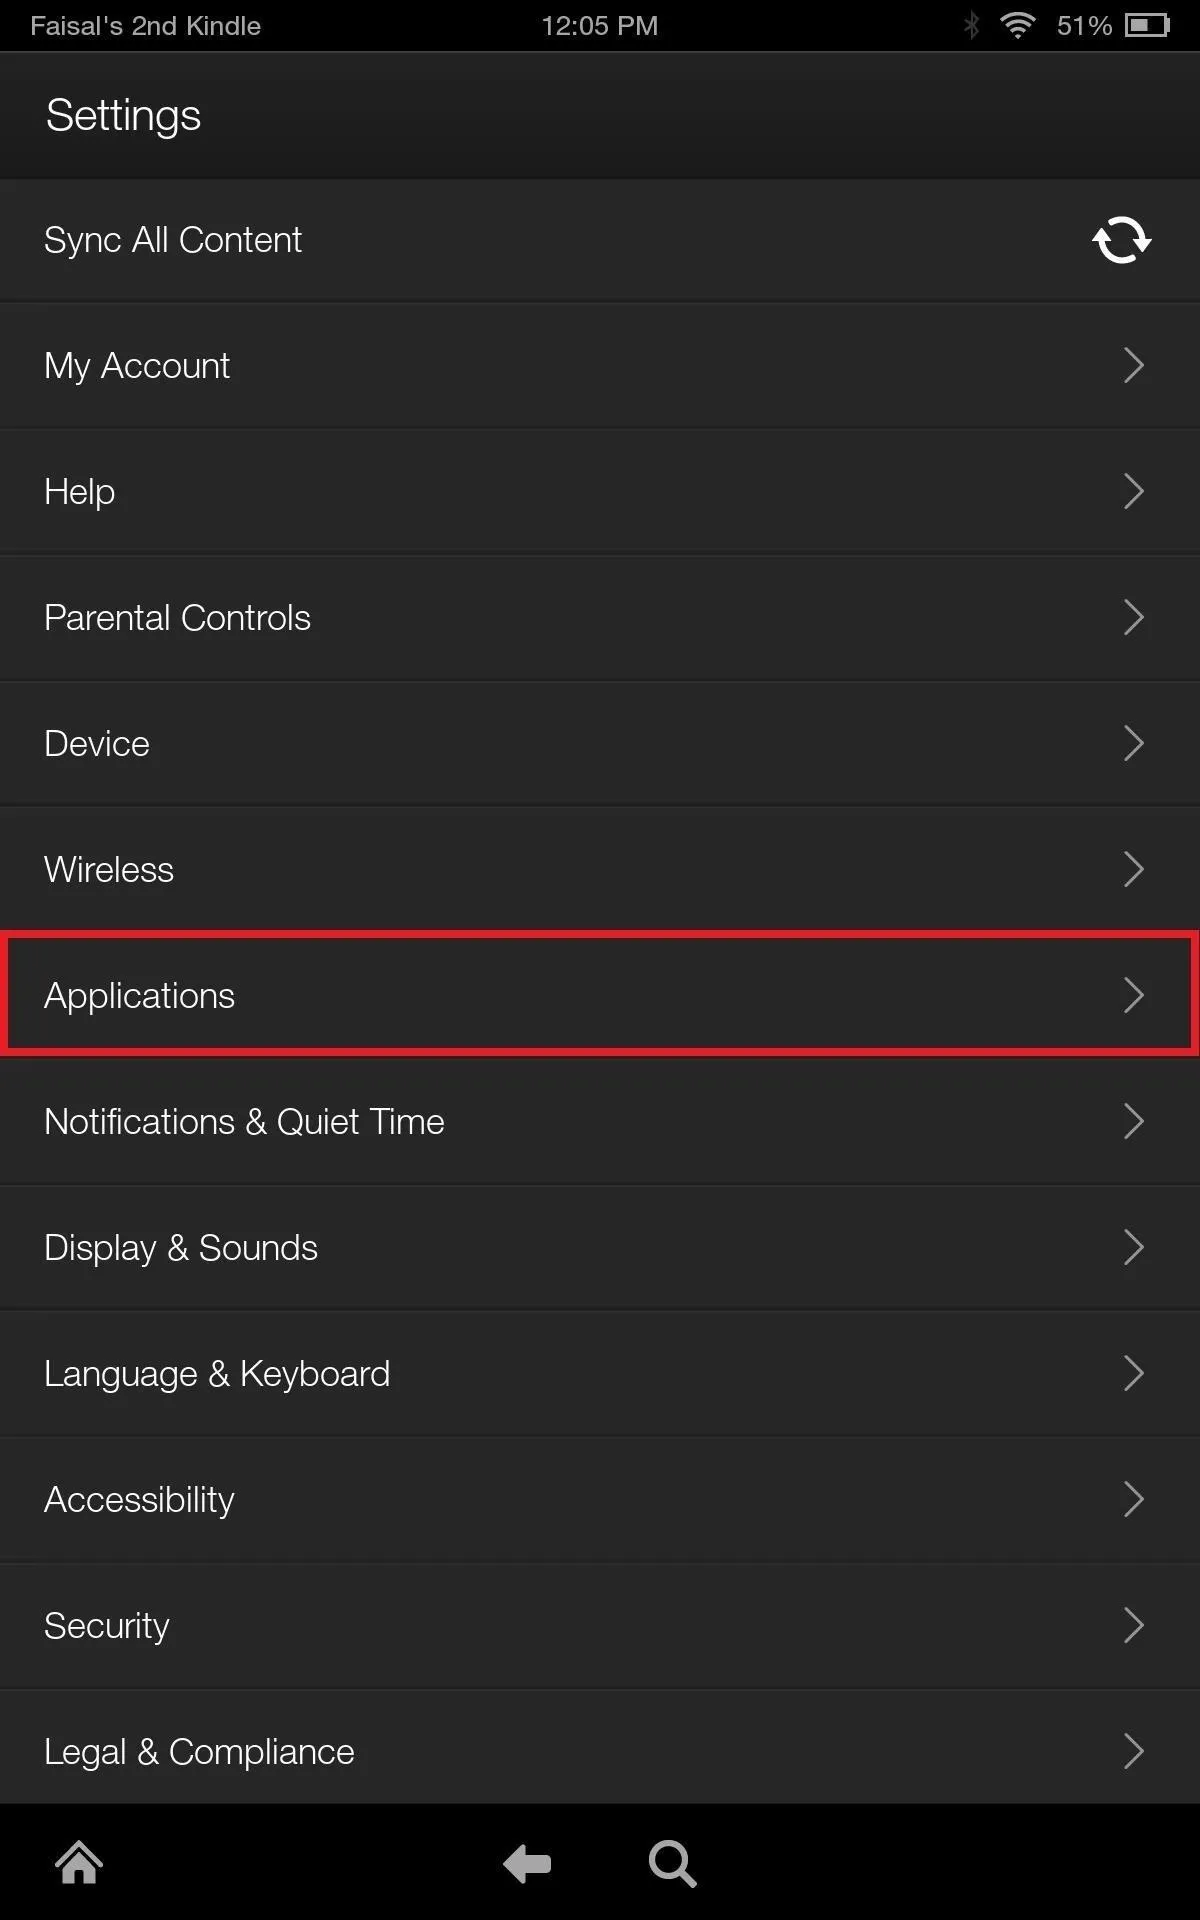Tap the back arrow in bottom bar

click(527, 1863)
